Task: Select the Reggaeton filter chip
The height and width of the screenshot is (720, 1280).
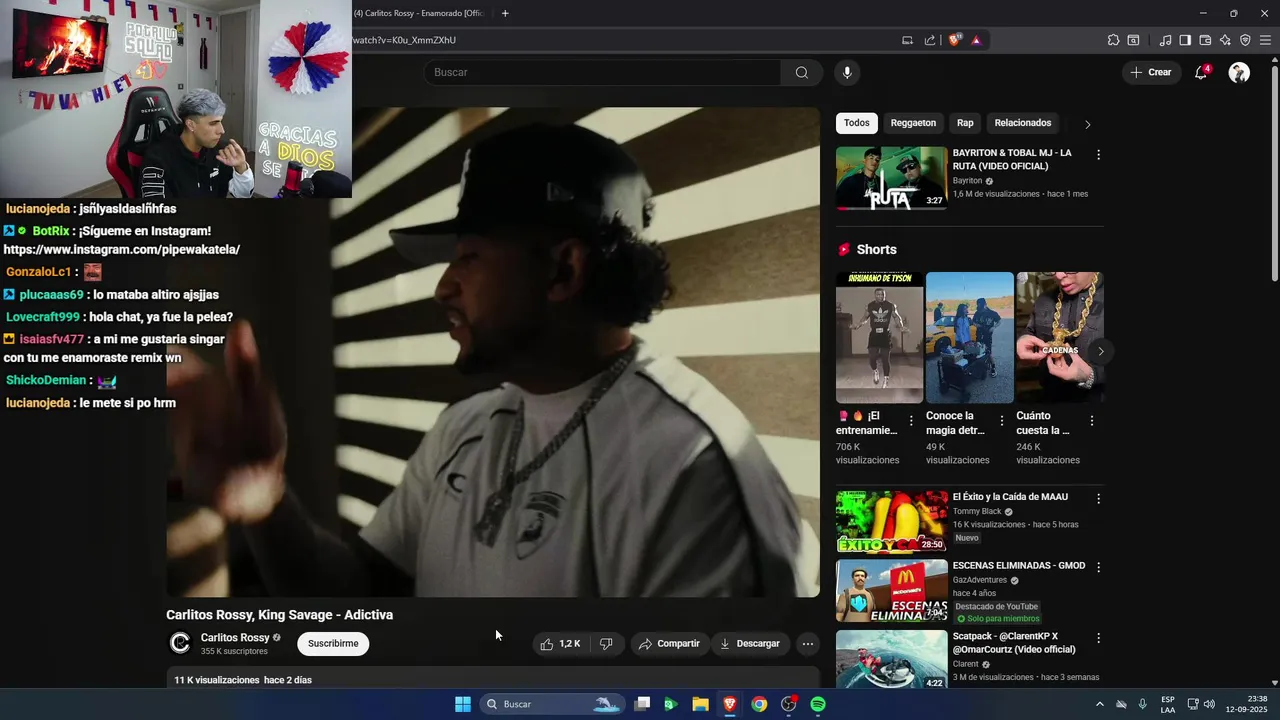Action: point(913,123)
